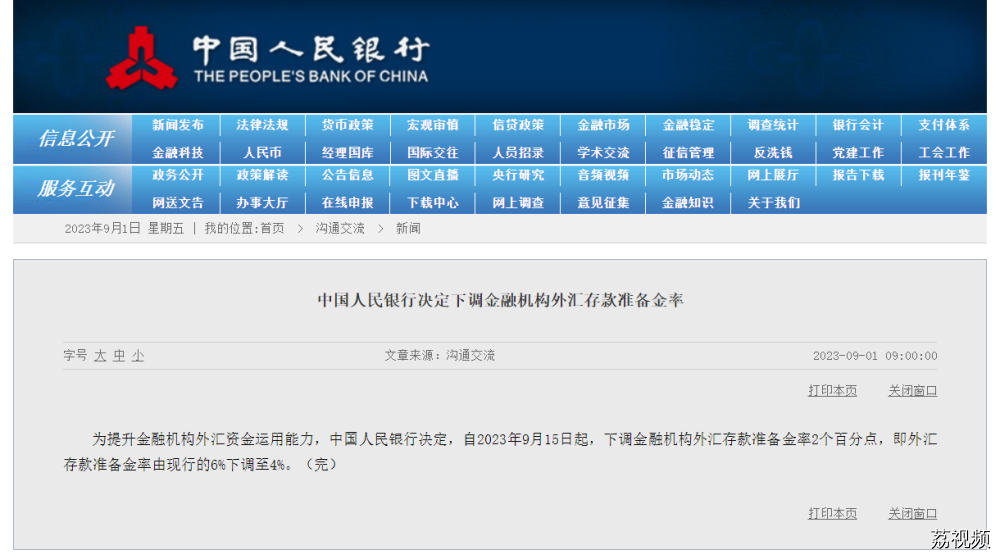Open 网送文告 menu item
This screenshot has height=559, width=1000.
[177, 203]
